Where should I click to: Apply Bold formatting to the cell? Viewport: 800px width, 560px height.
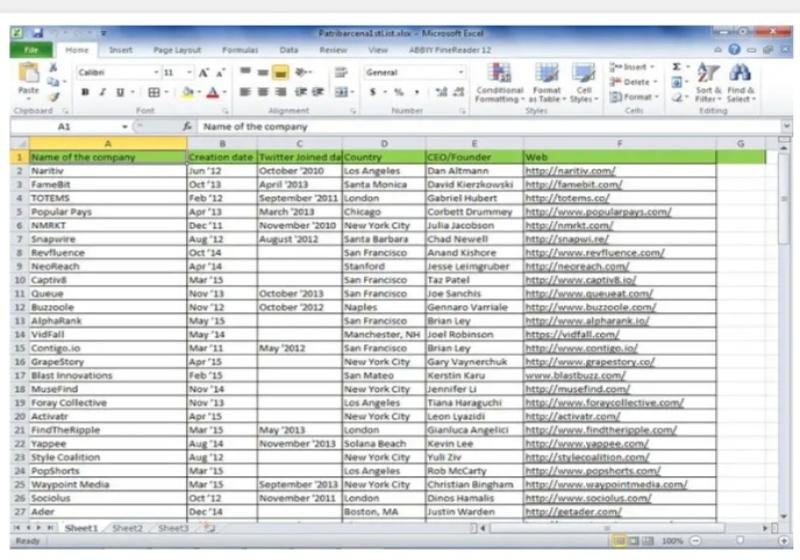click(x=85, y=92)
